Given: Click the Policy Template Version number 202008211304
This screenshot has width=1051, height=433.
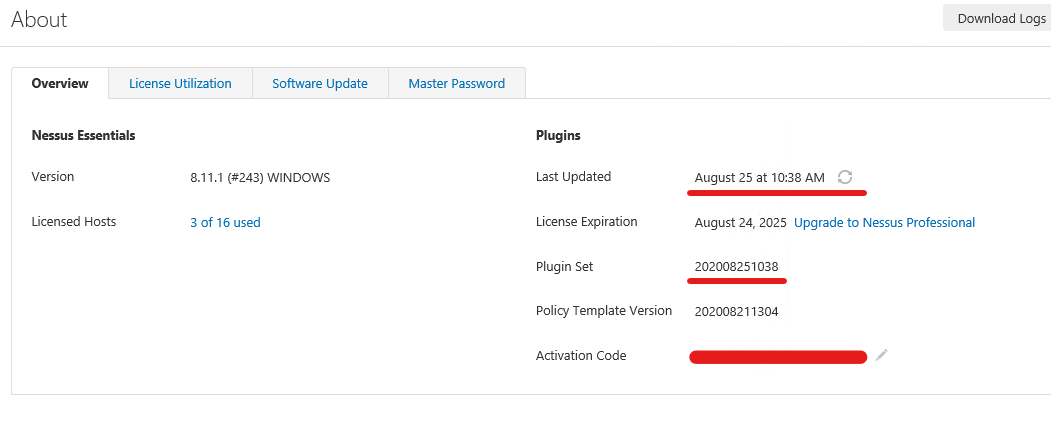Looking at the screenshot, I should point(736,312).
